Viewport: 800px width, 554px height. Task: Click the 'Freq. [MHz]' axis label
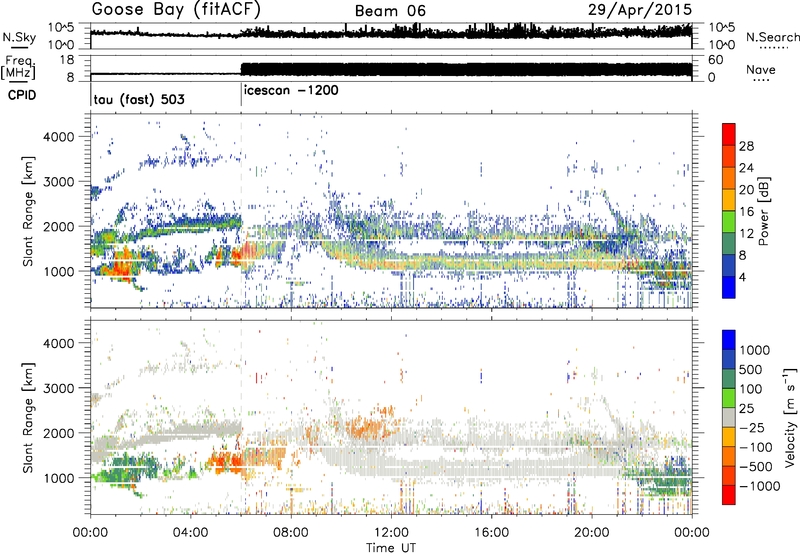point(19,68)
